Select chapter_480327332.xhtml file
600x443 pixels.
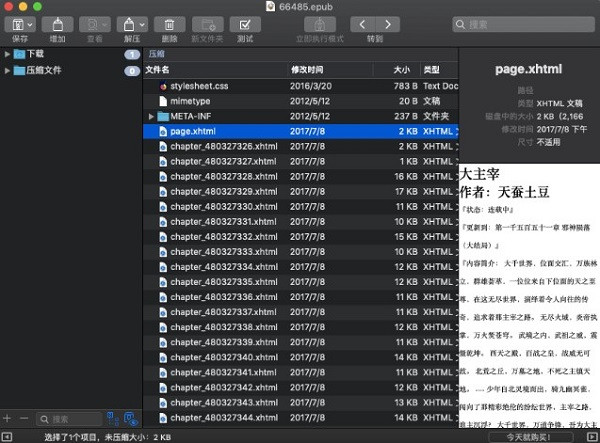coord(301,237)
